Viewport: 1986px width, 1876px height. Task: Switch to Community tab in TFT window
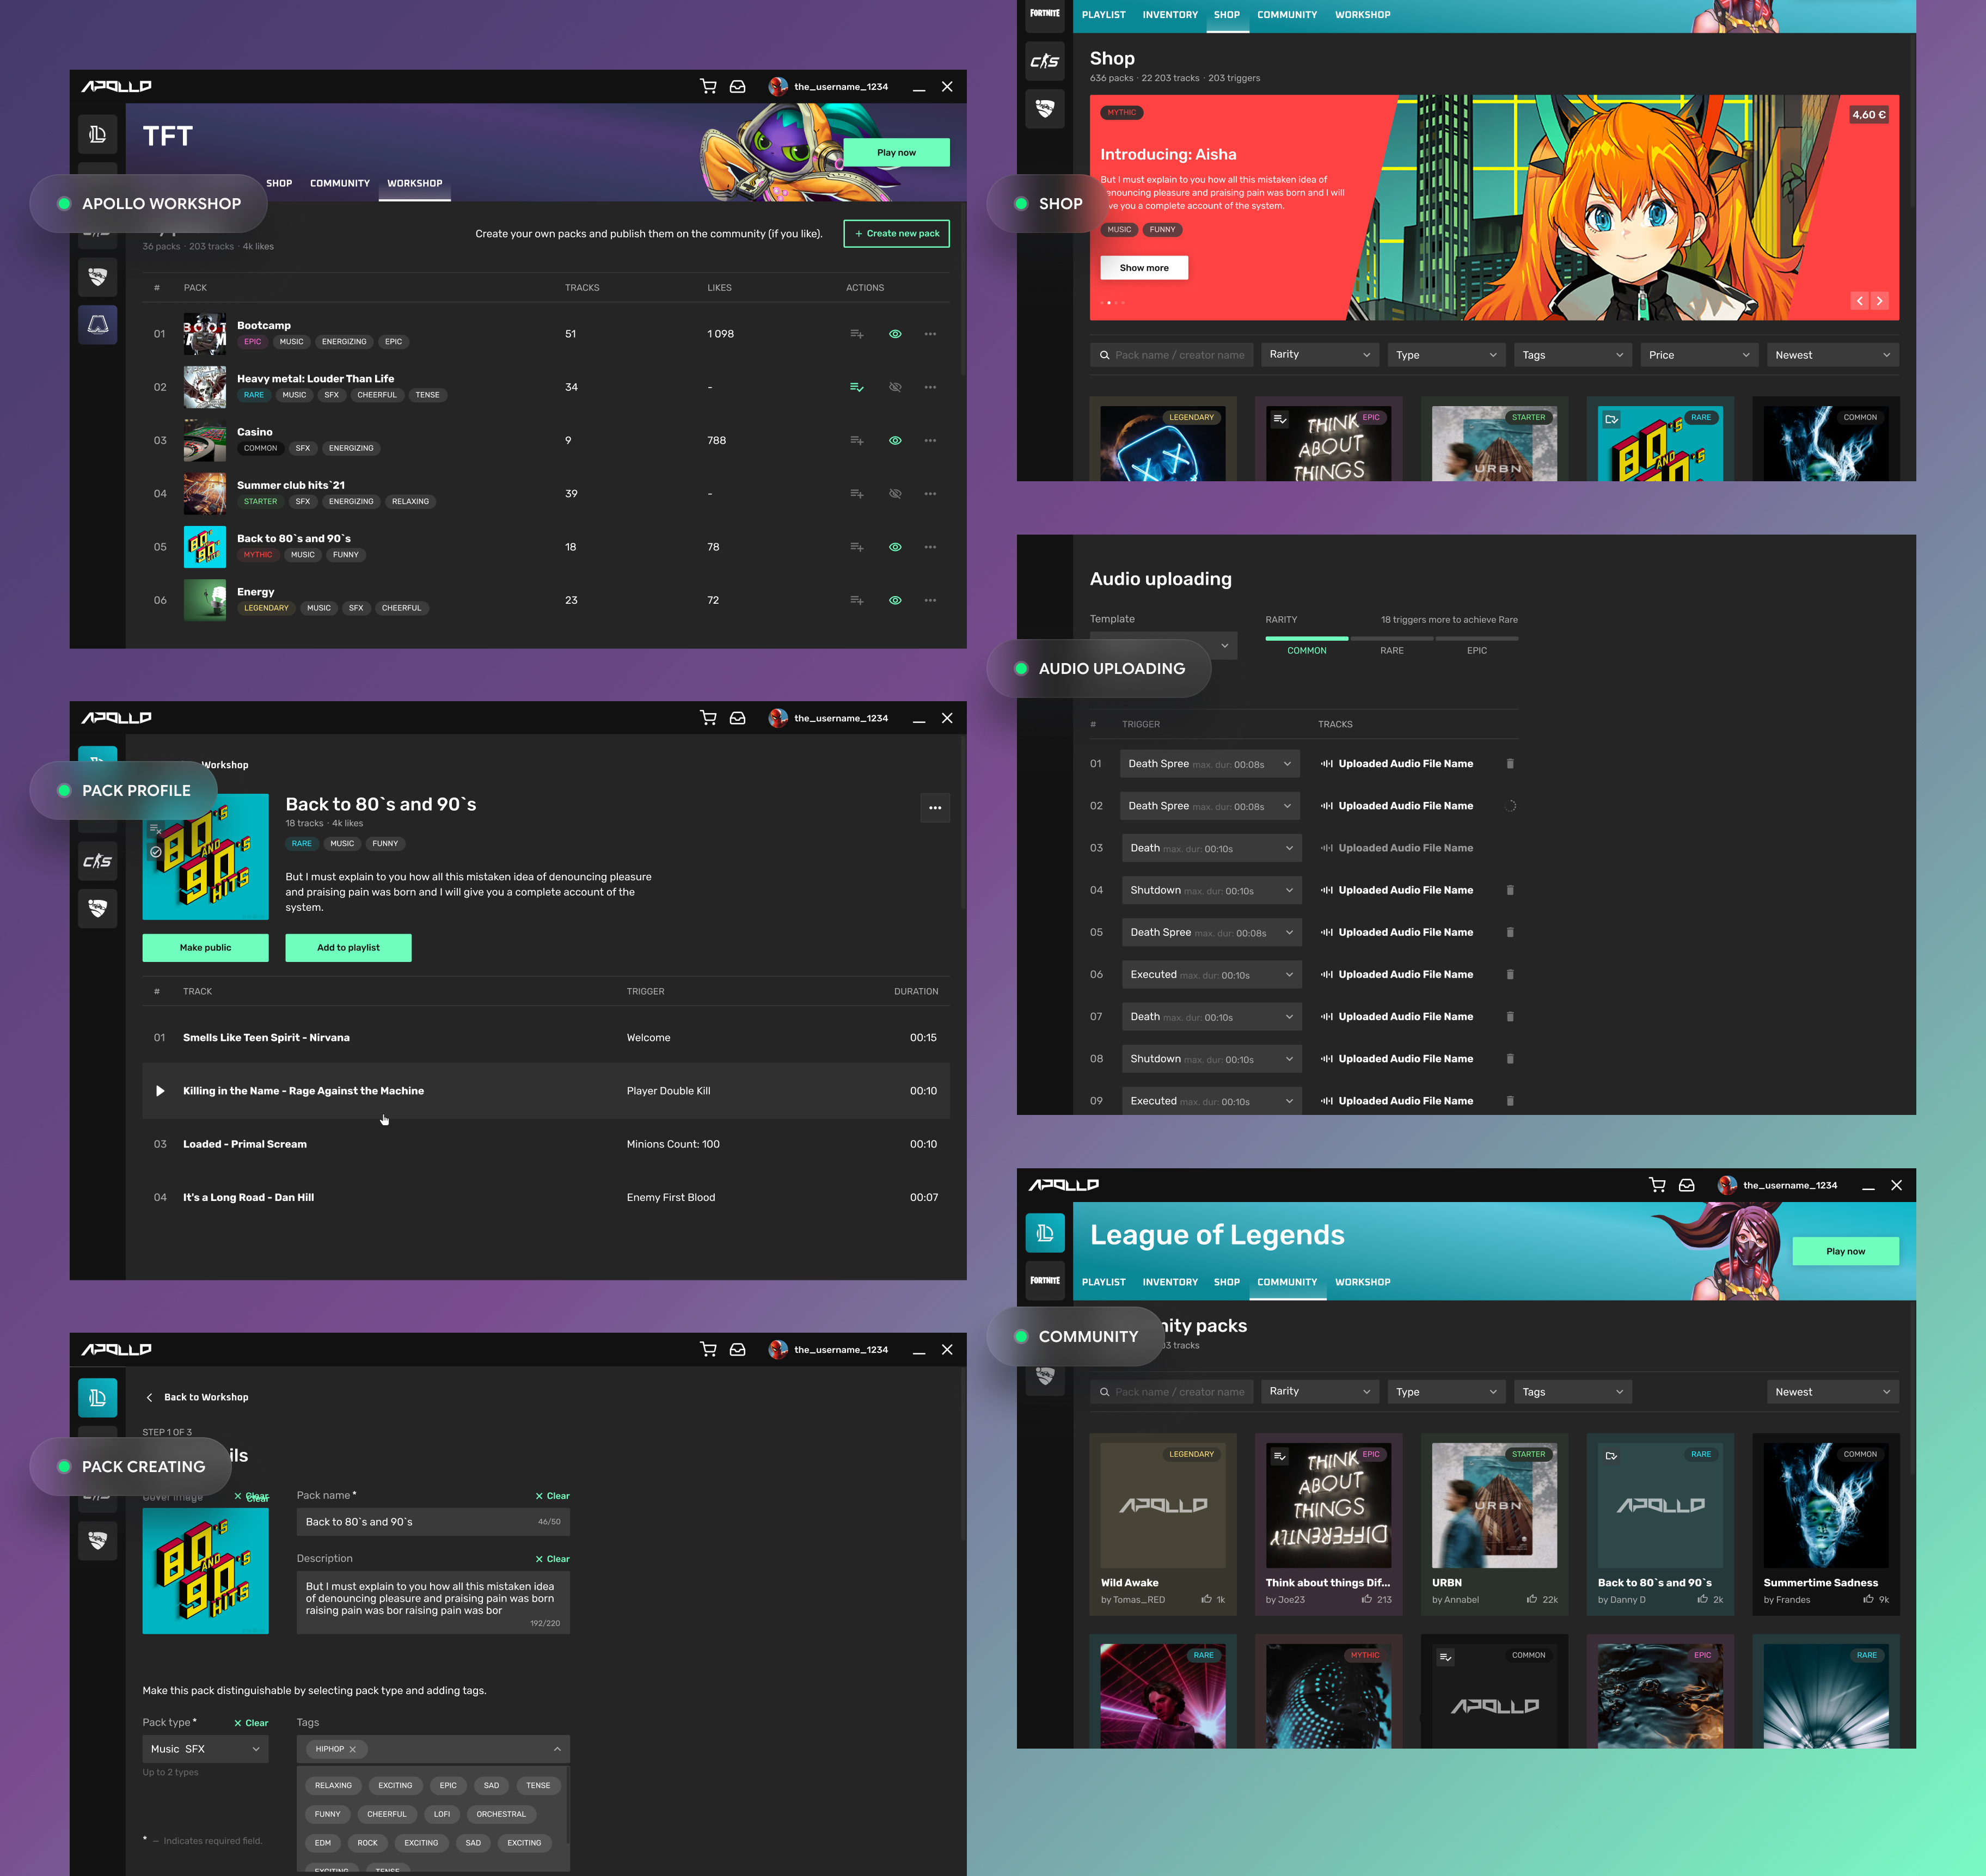(340, 184)
